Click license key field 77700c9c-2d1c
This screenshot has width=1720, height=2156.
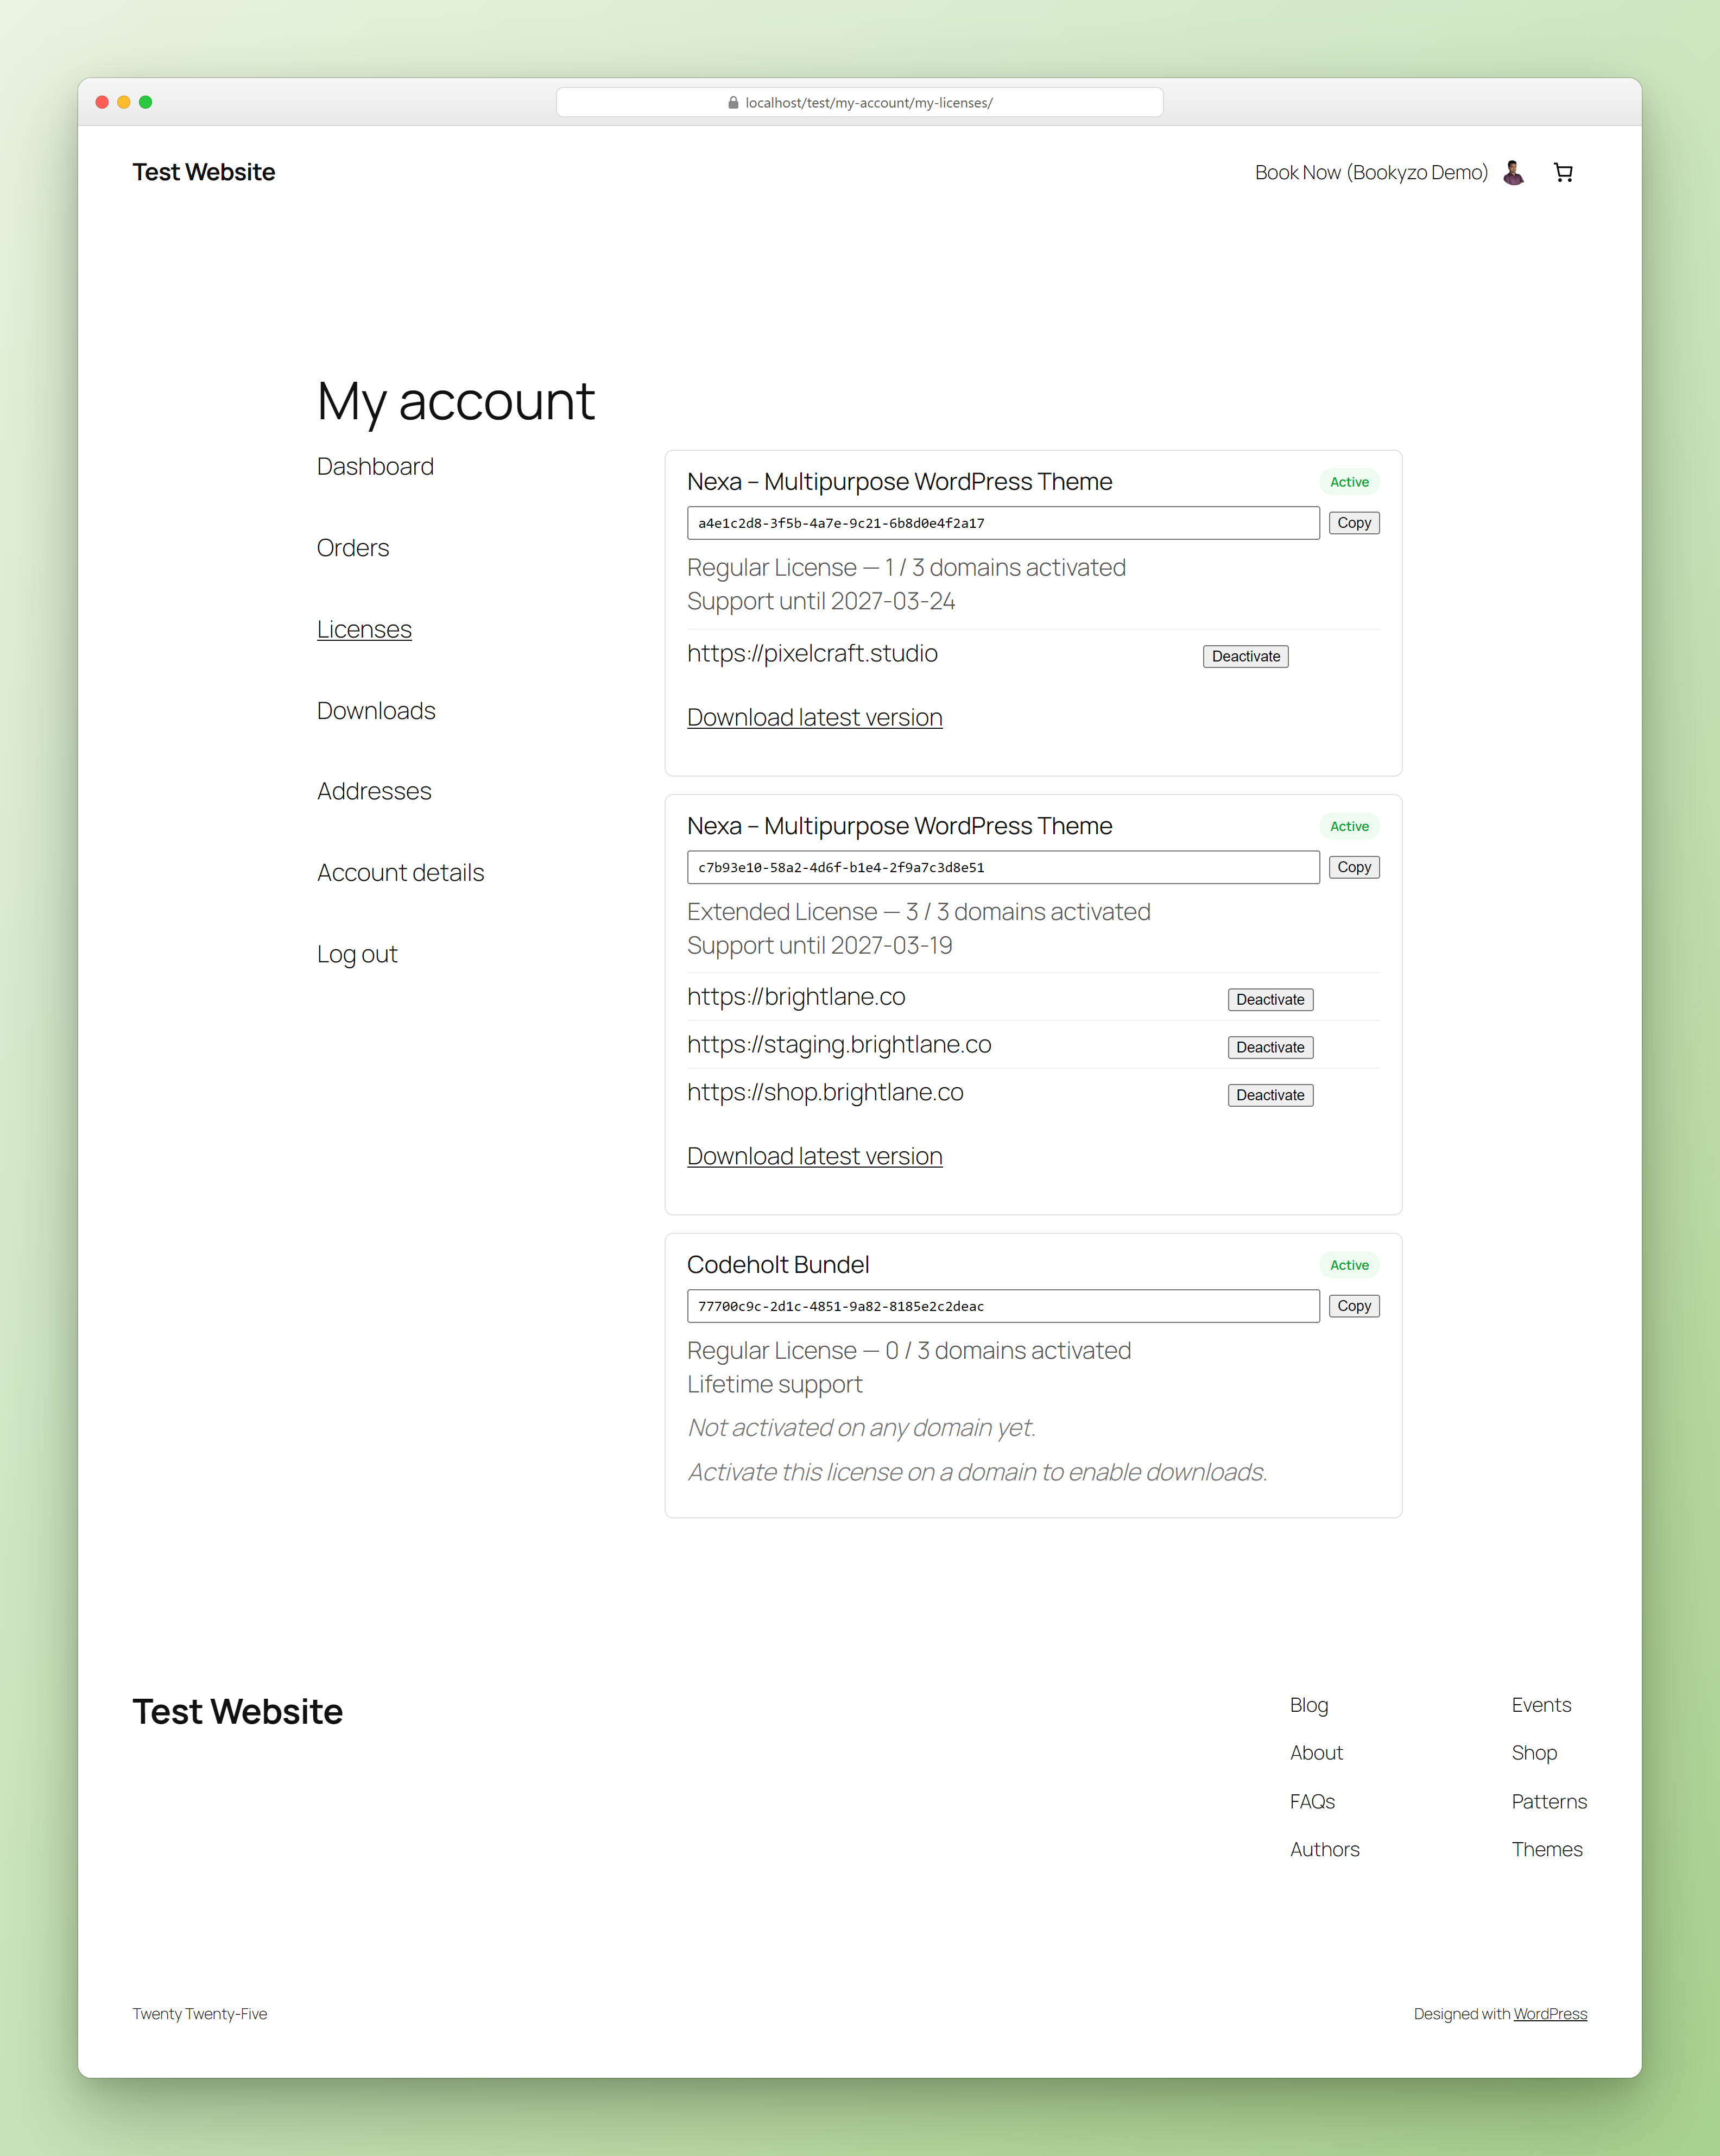[x=1003, y=1306]
